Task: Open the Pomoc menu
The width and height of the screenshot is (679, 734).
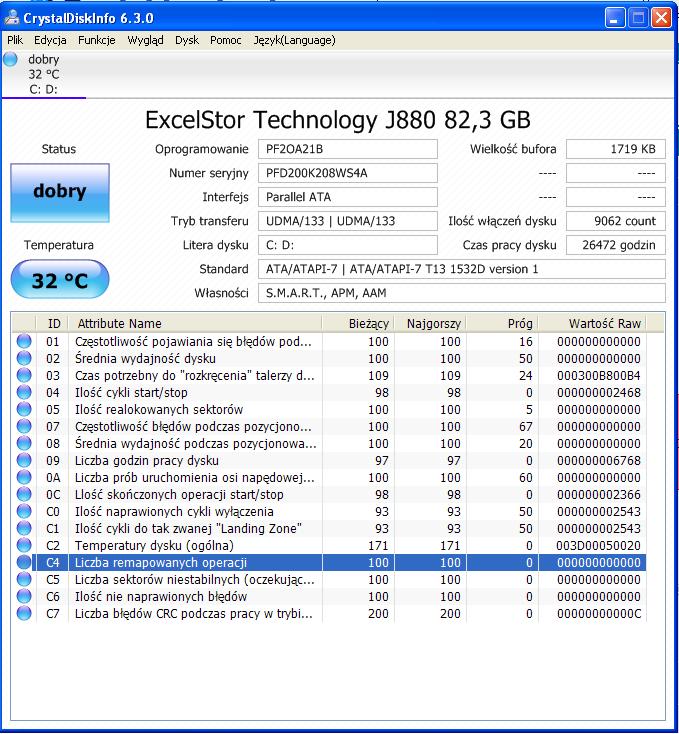Action: click(x=226, y=40)
